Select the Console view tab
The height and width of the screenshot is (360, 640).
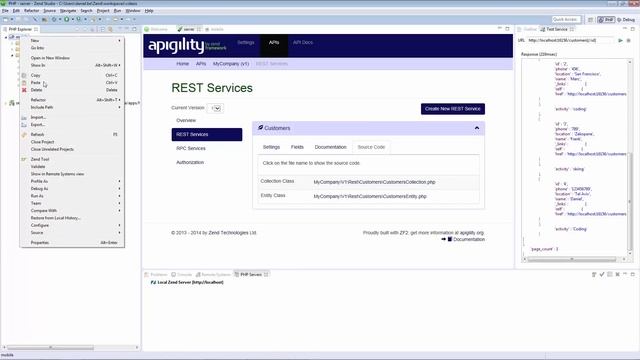tap(182, 274)
